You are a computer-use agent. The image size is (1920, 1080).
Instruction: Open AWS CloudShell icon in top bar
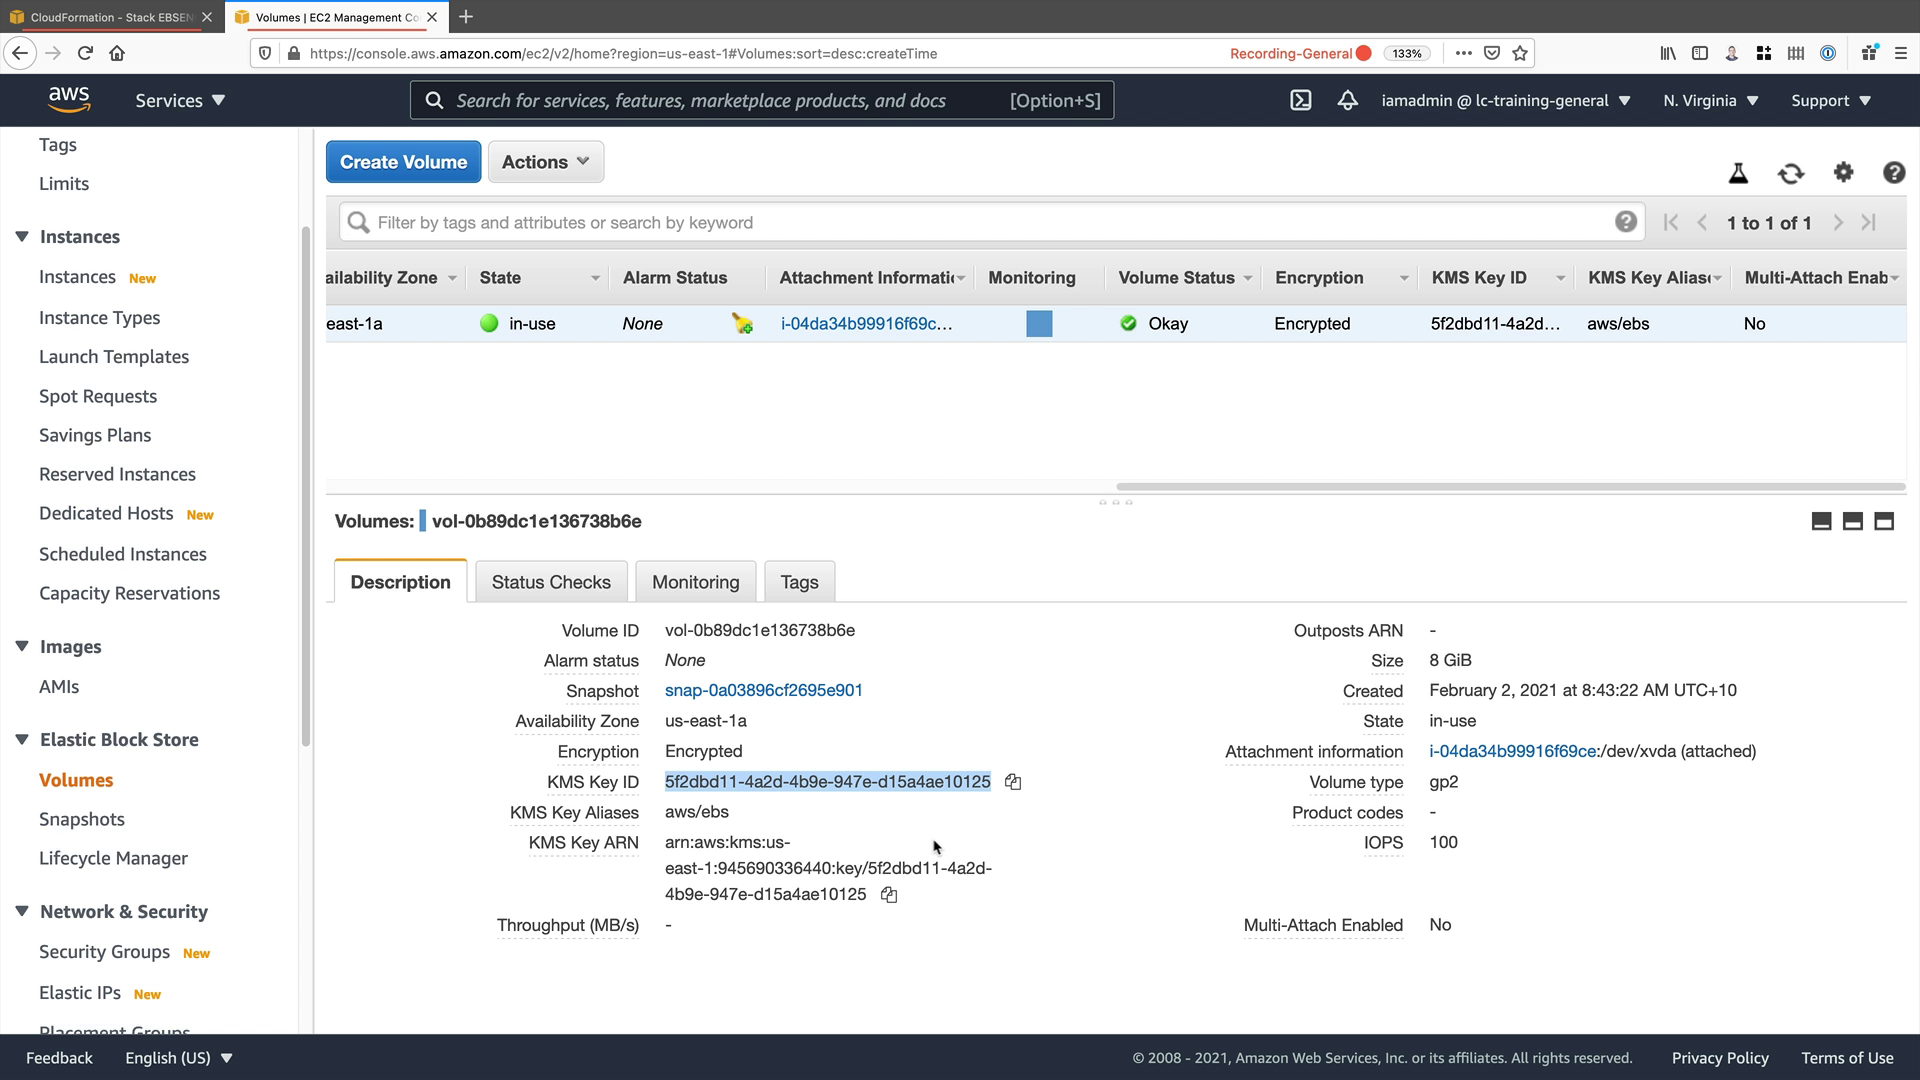tap(1300, 100)
